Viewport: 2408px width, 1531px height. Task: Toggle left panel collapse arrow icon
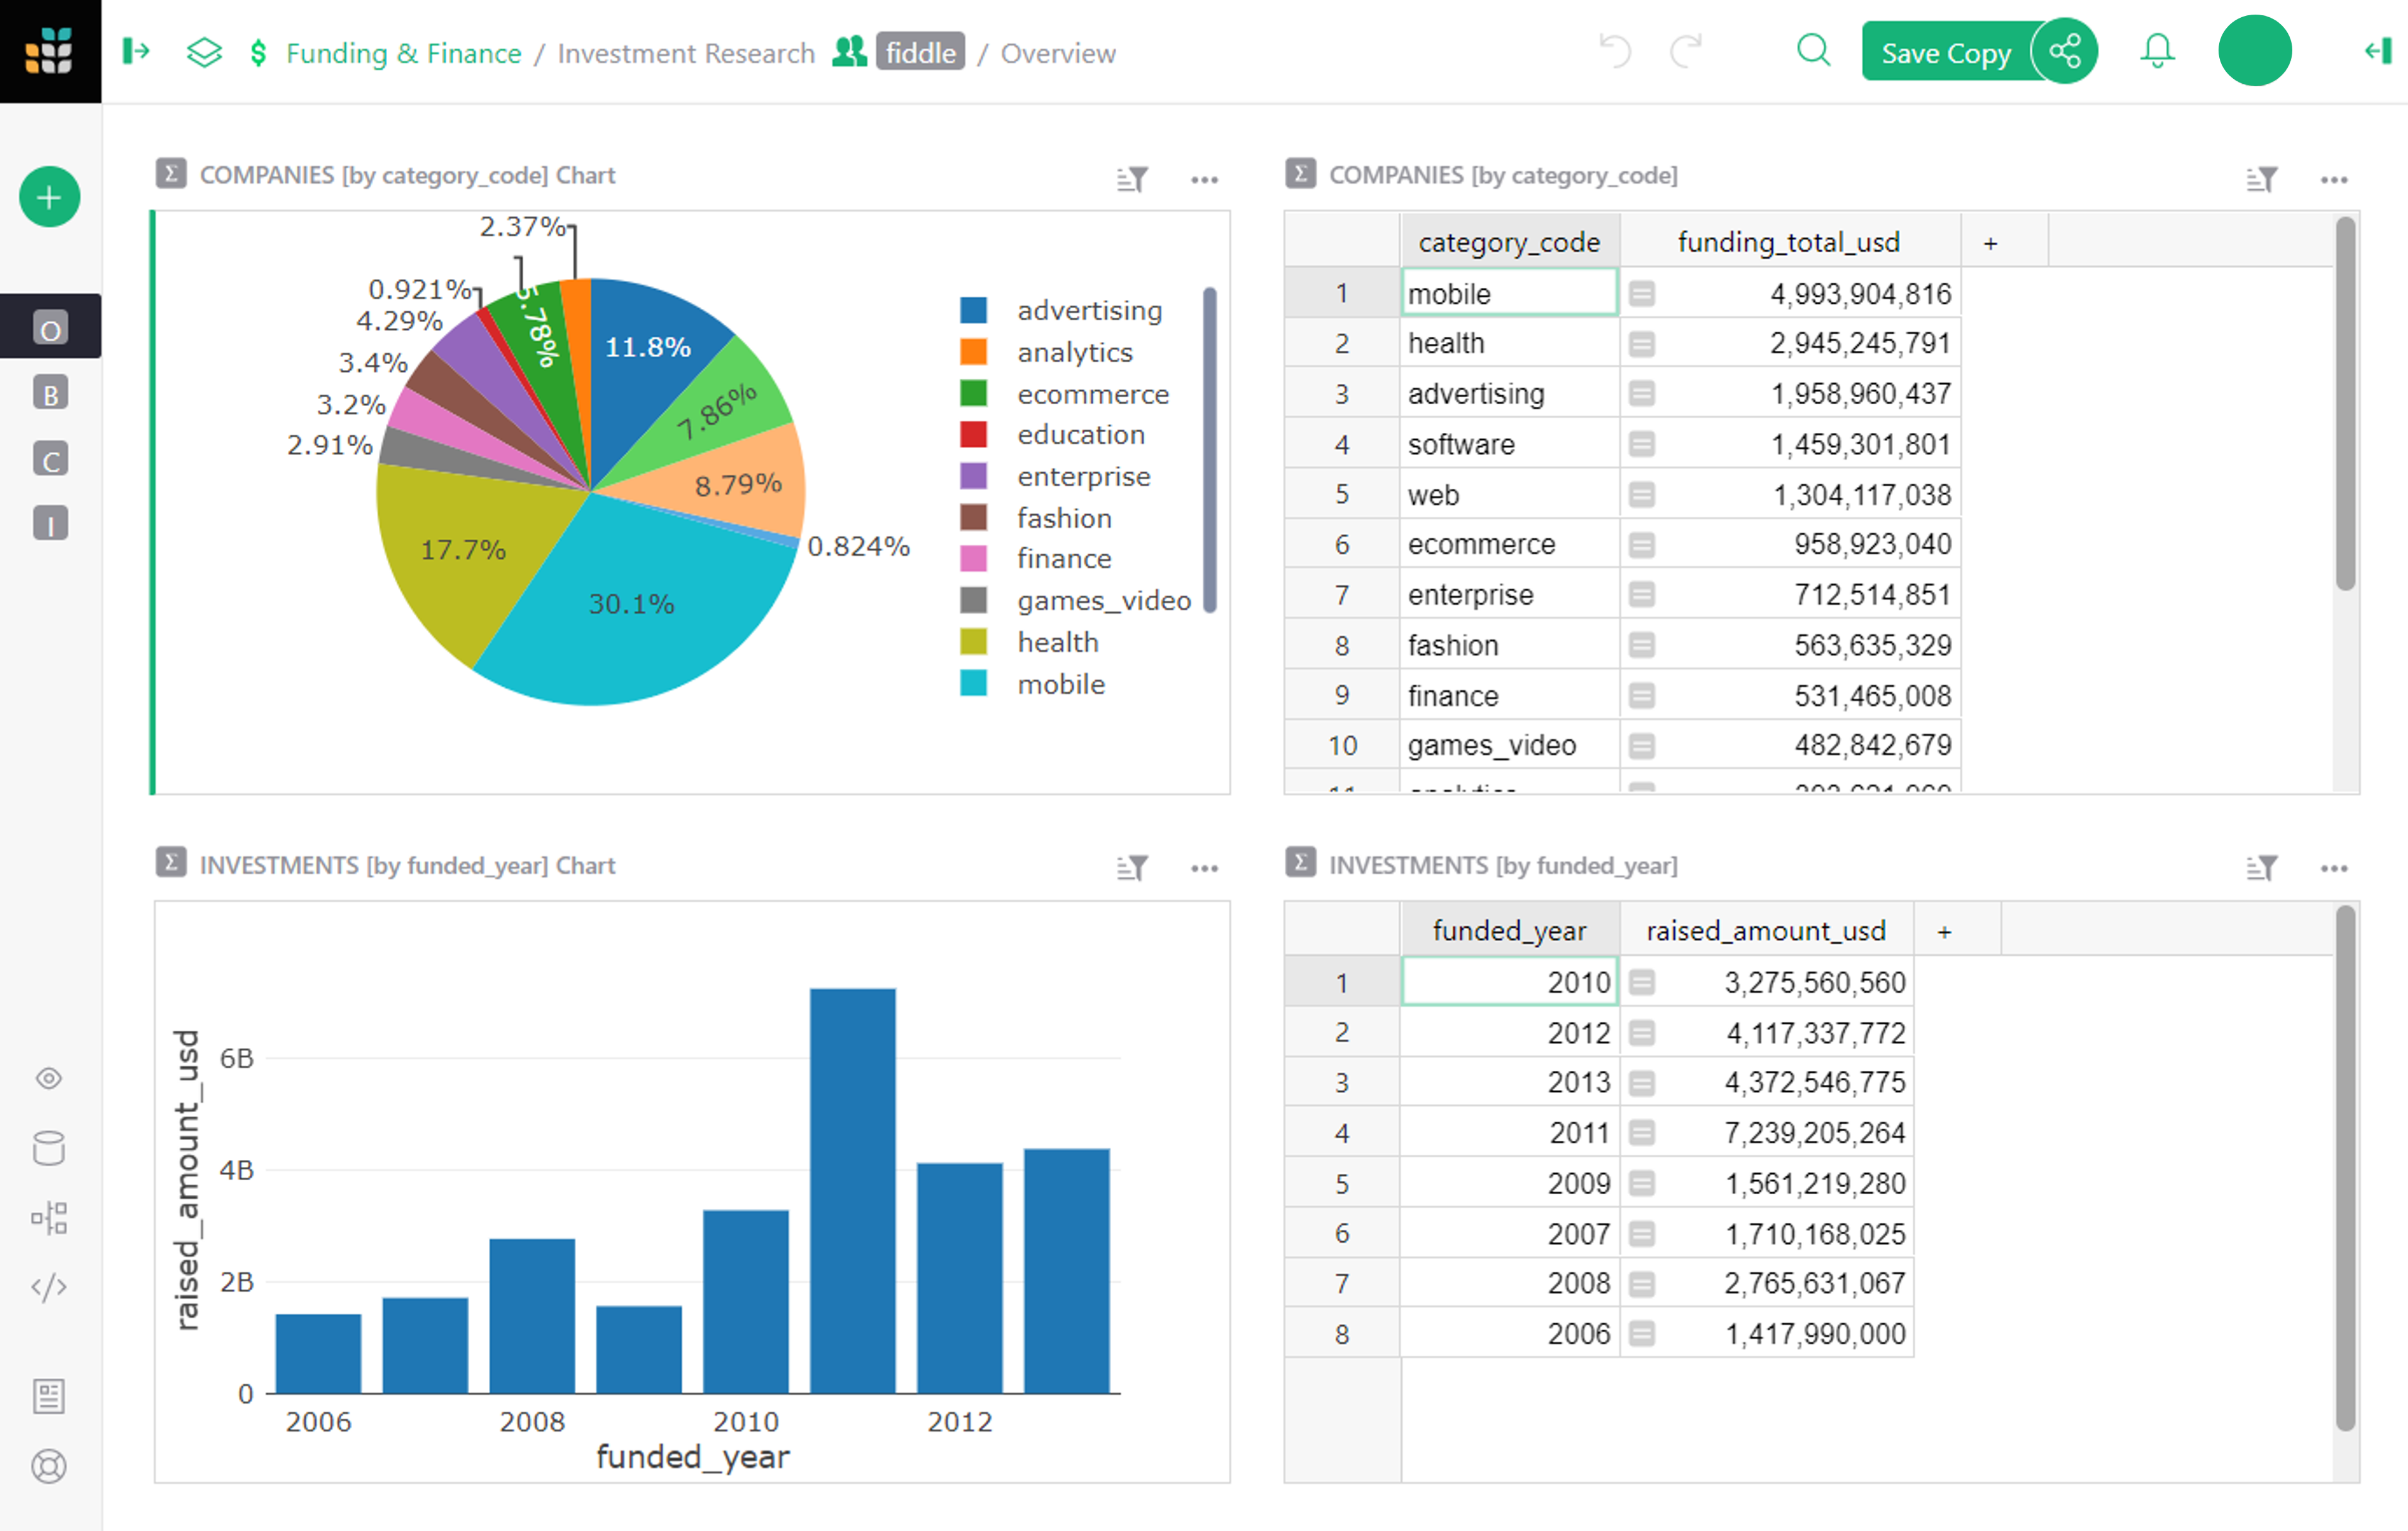136,51
